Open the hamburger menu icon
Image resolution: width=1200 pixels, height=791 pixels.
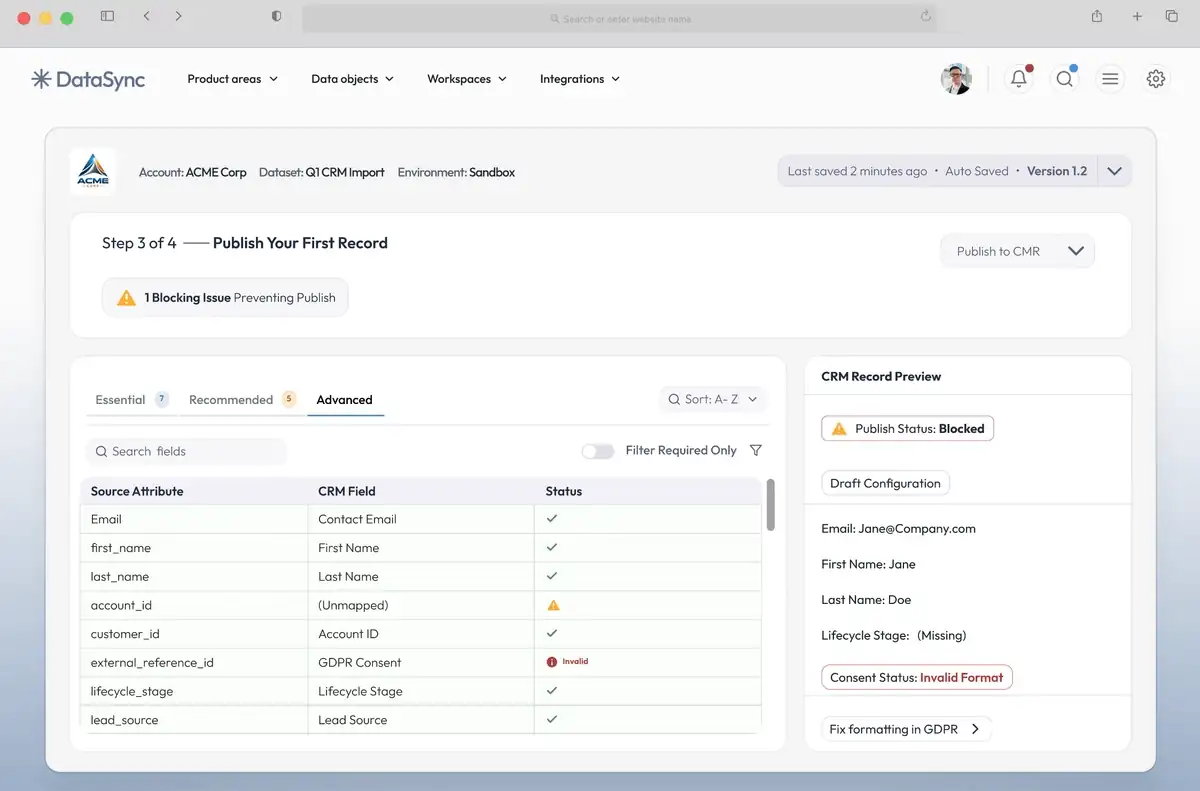pyautogui.click(x=1110, y=79)
